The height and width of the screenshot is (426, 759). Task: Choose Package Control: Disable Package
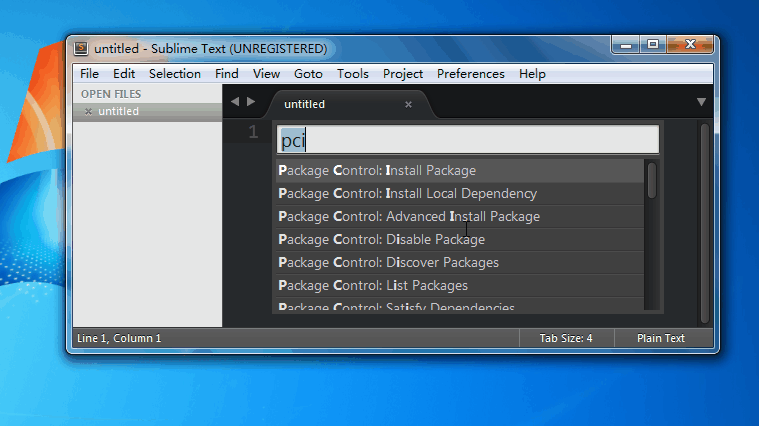[460, 240]
